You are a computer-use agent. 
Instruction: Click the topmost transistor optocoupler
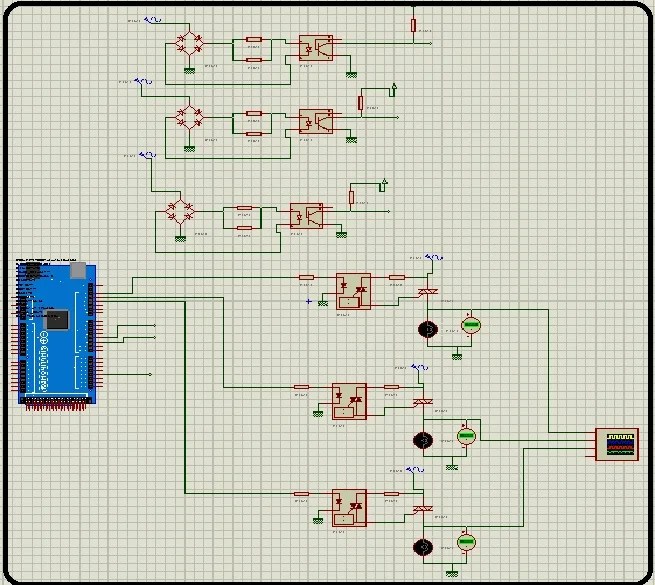(x=316, y=48)
